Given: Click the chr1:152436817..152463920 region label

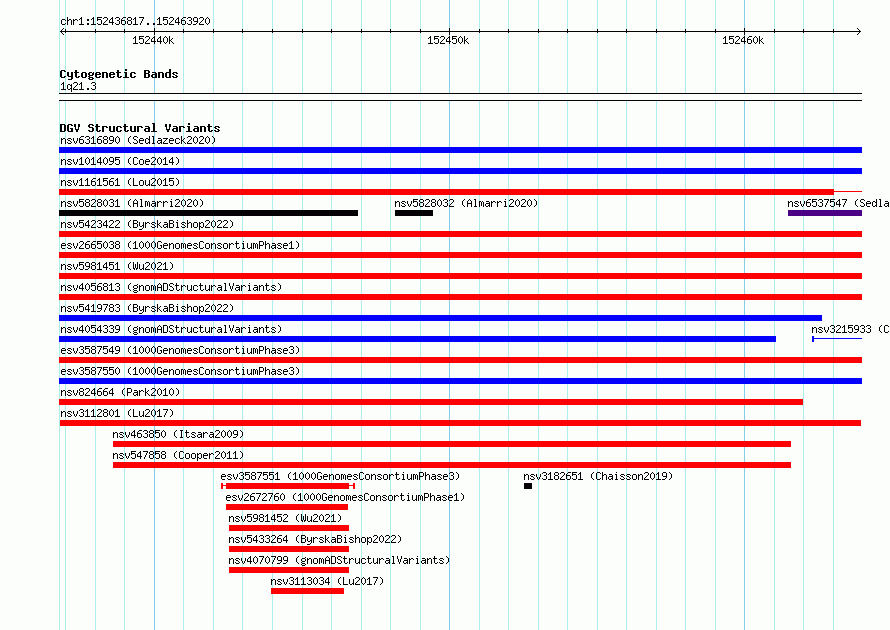Looking at the screenshot, I should pyautogui.click(x=135, y=21).
